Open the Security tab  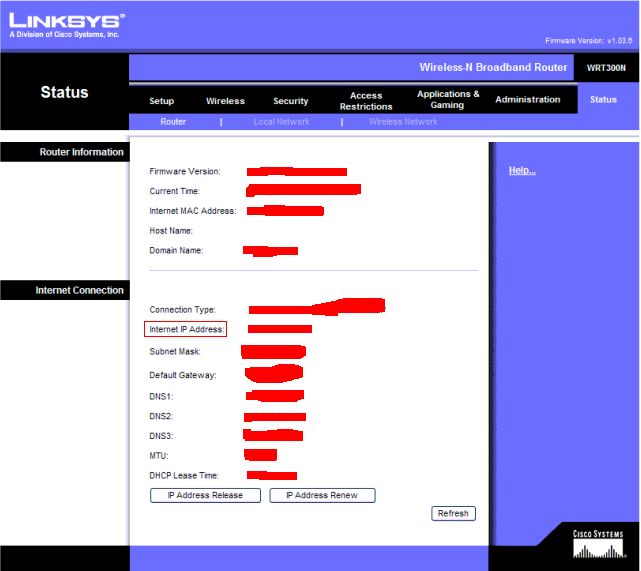click(x=291, y=101)
